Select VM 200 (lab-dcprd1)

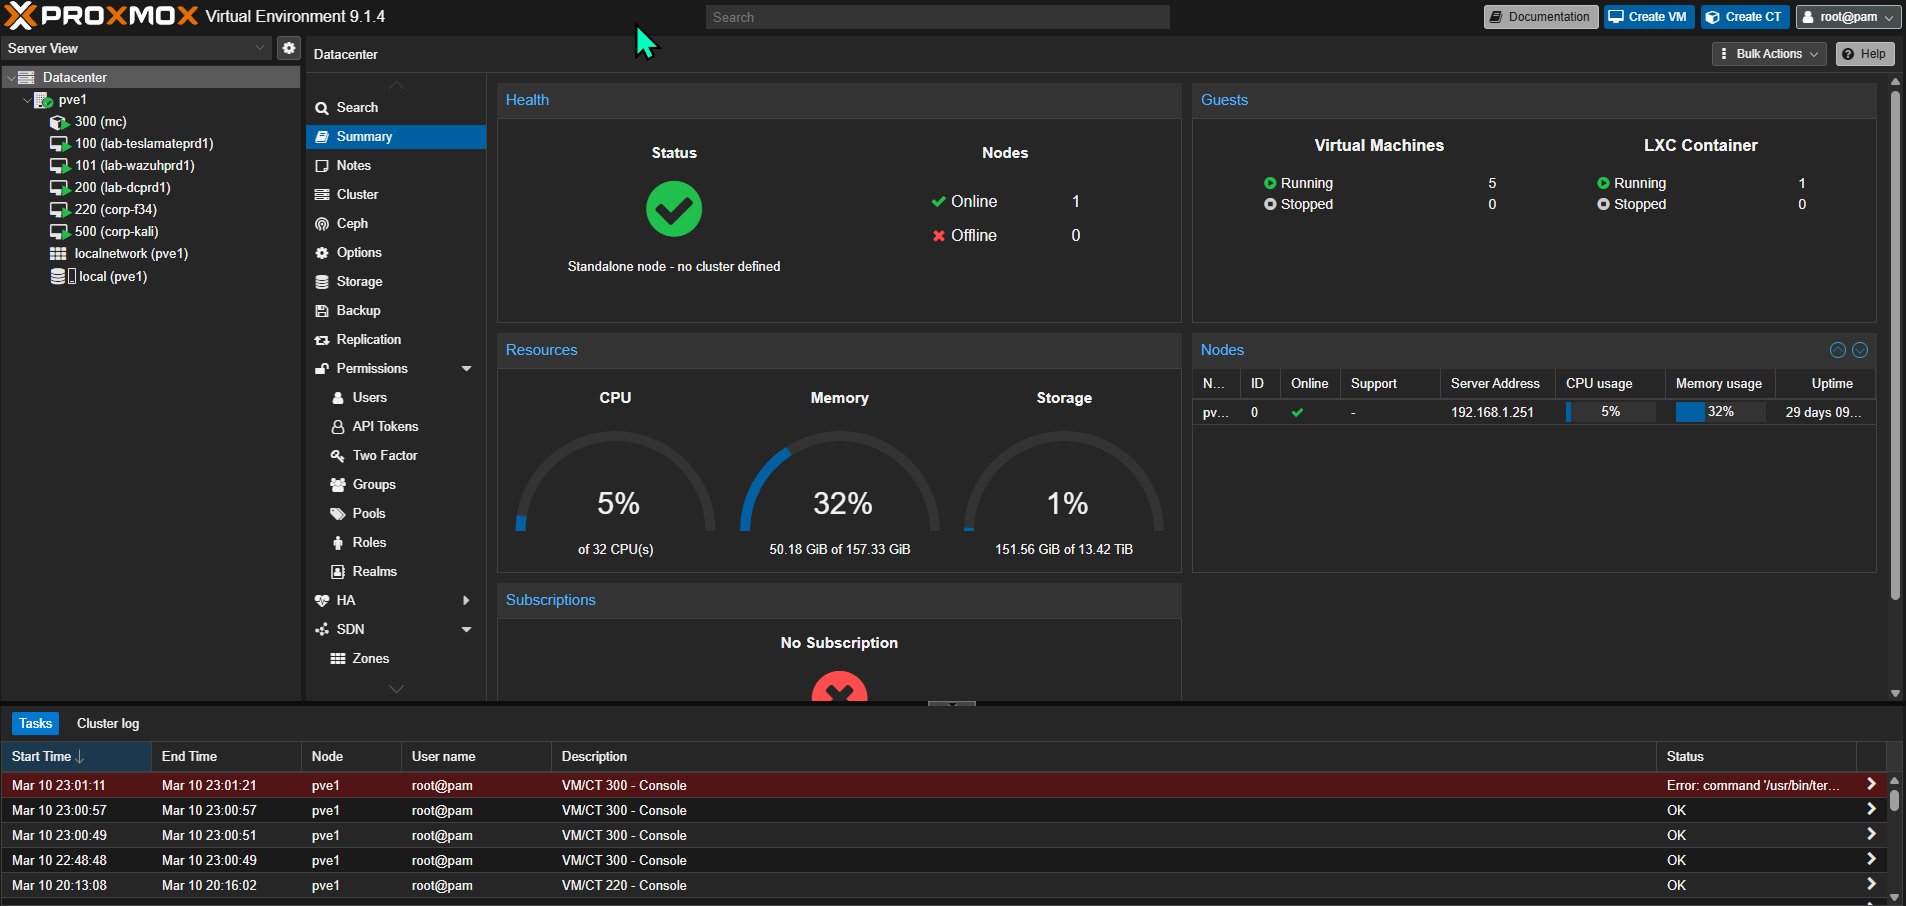(122, 187)
